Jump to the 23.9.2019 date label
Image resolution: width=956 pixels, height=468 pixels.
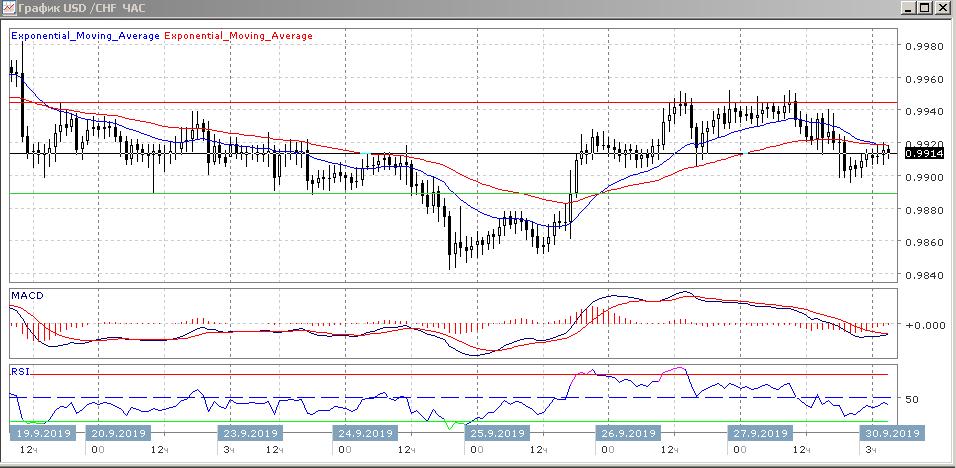coord(249,434)
